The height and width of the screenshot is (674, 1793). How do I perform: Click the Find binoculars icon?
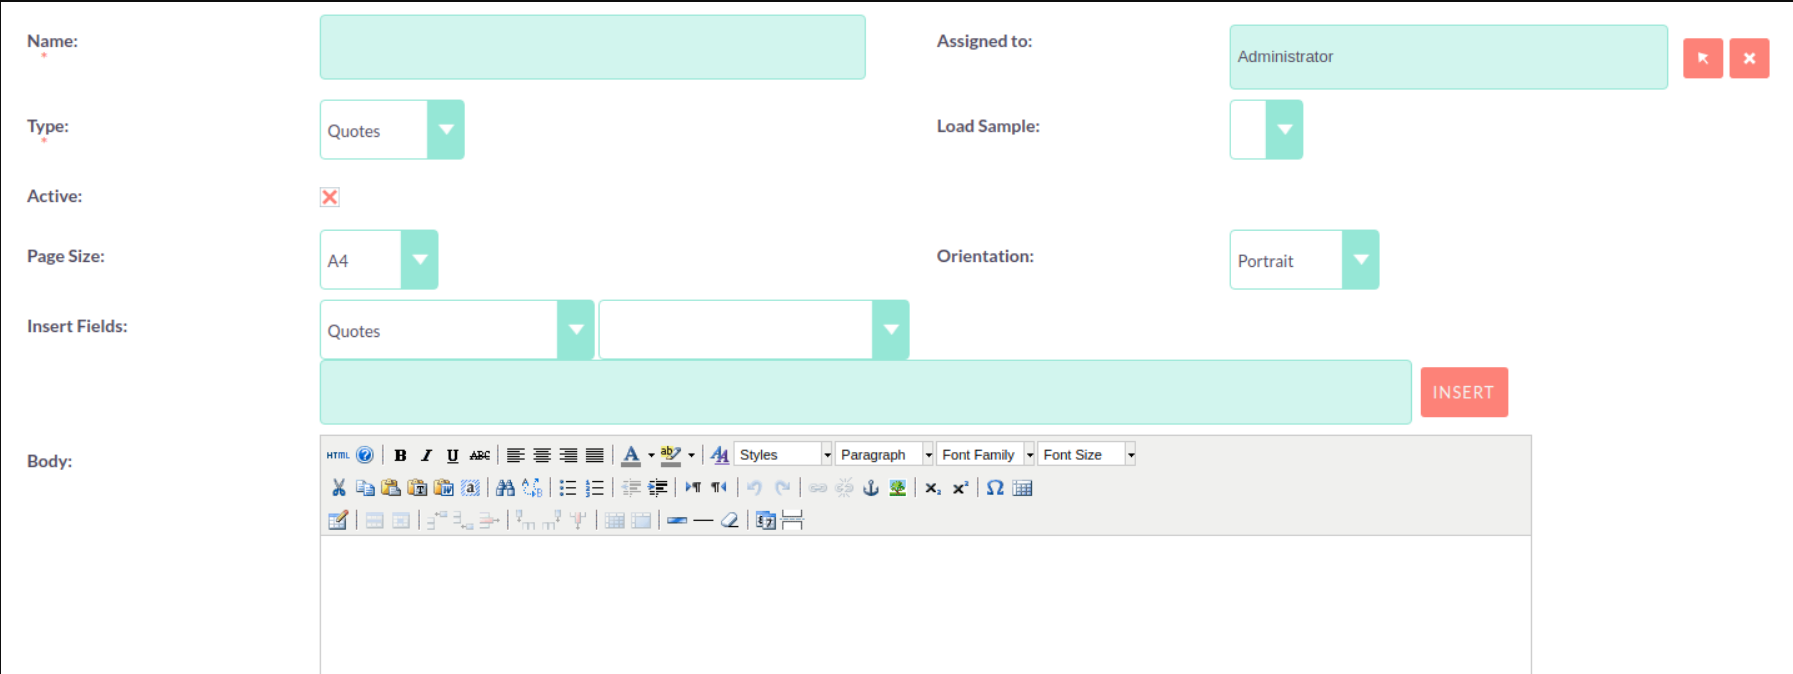[505, 488]
